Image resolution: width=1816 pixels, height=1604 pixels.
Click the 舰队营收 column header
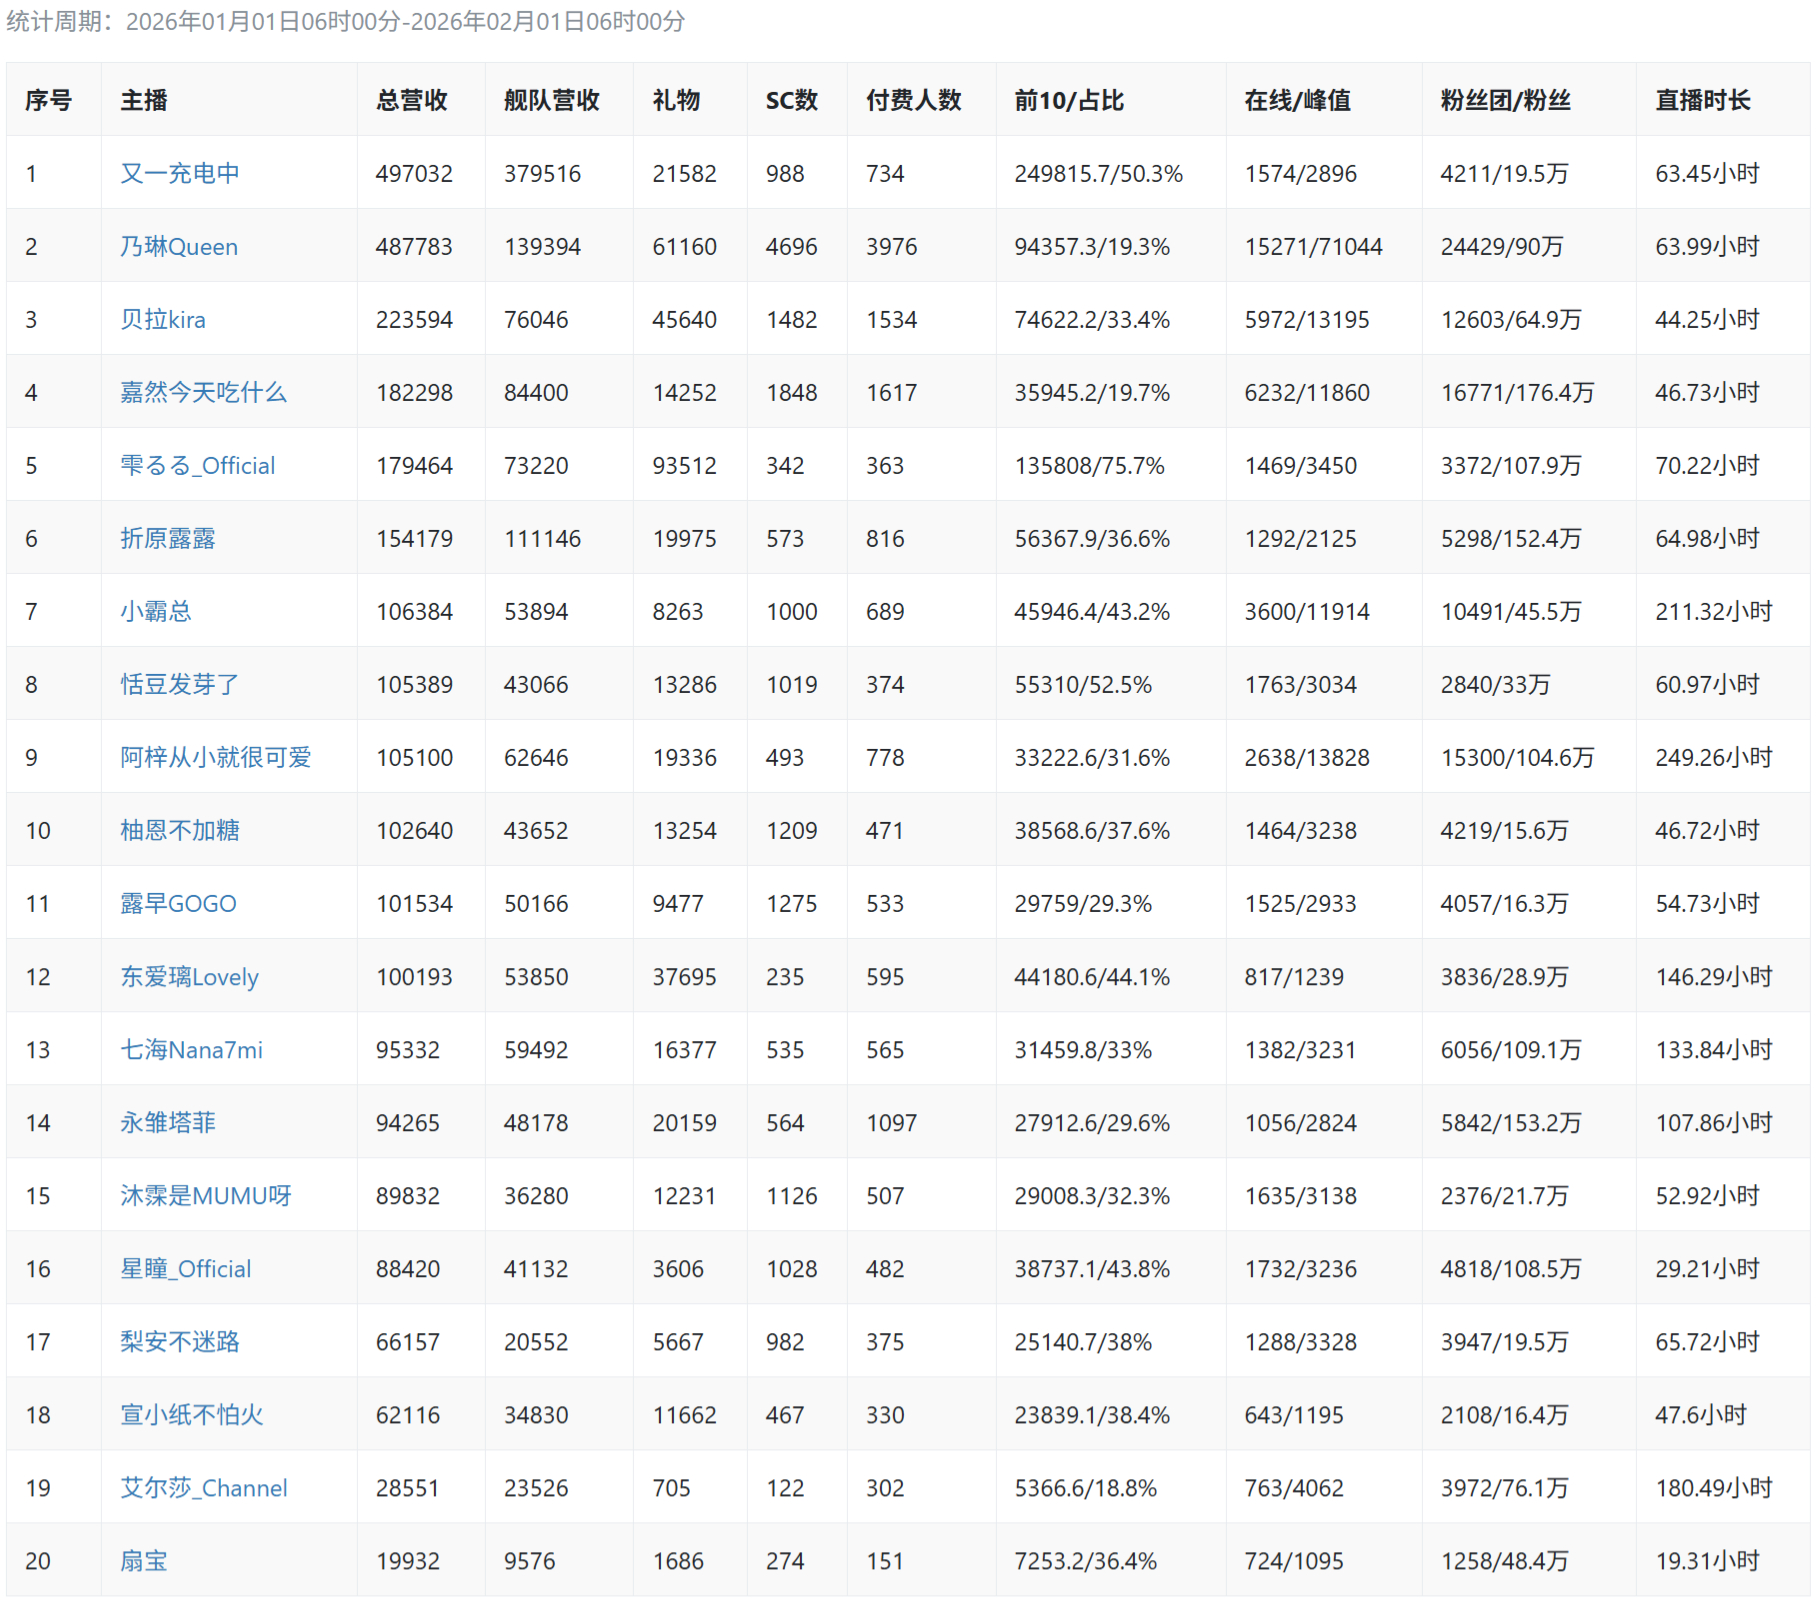(x=551, y=100)
